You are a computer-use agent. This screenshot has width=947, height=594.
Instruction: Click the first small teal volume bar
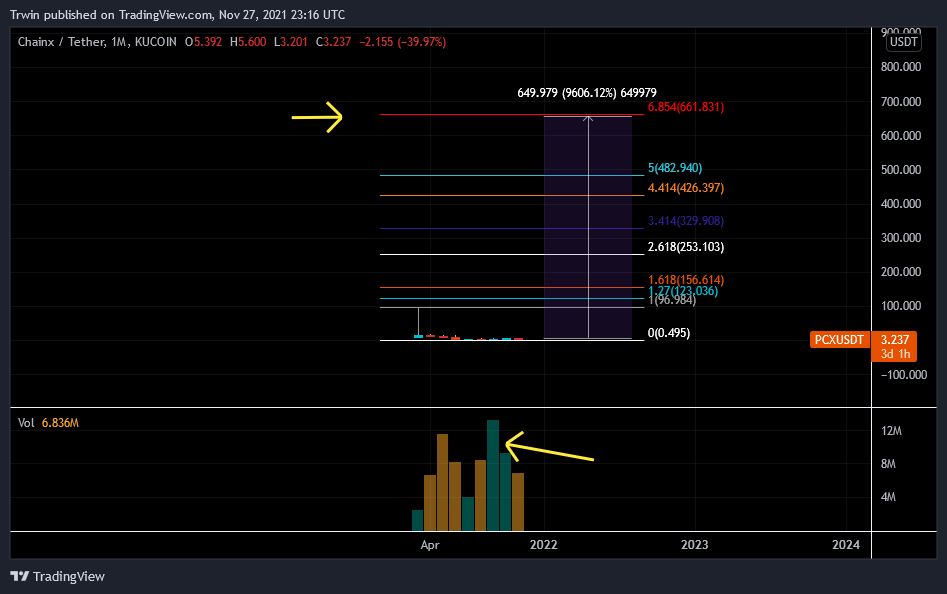pos(417,520)
